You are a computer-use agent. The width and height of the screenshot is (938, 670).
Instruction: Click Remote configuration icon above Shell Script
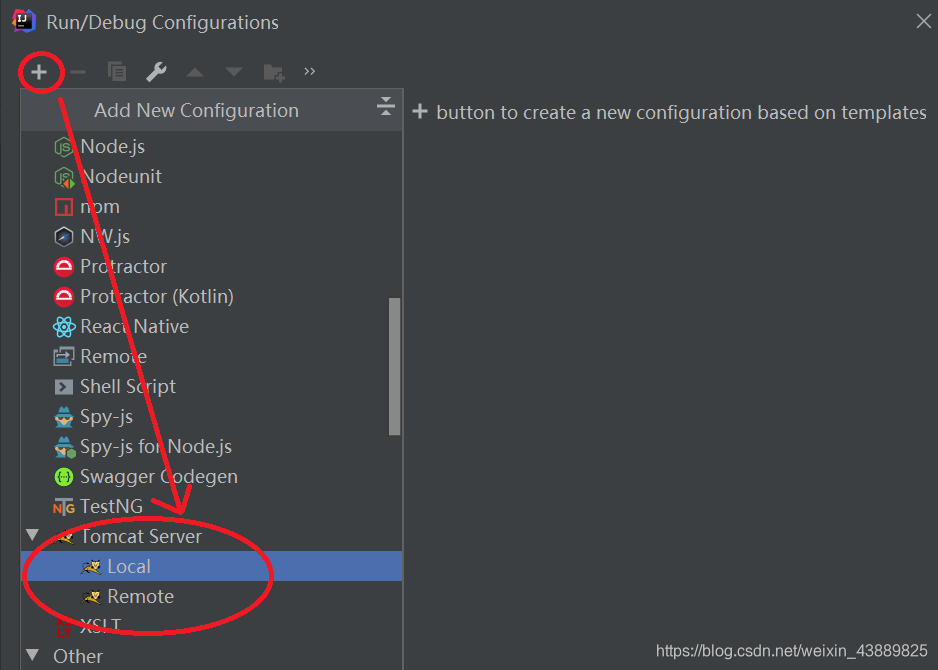pos(63,357)
